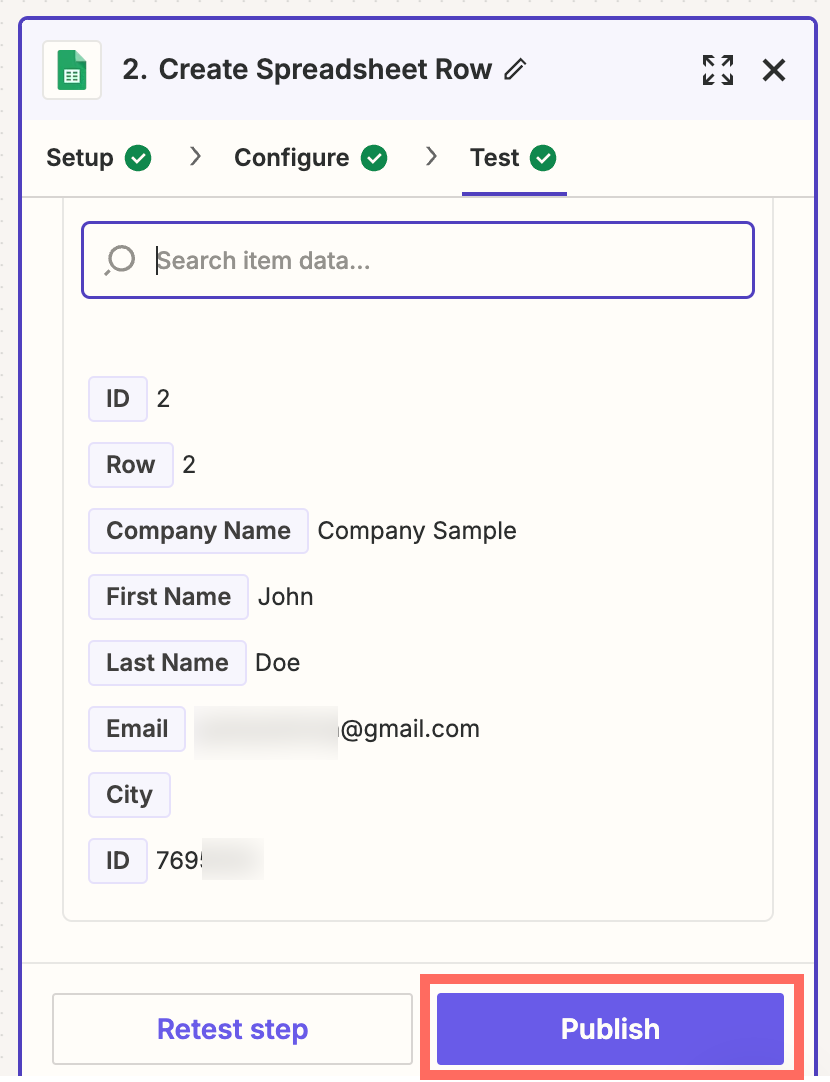Select the Company Name field label
Viewport: 830px width, 1082px height.
(198, 531)
